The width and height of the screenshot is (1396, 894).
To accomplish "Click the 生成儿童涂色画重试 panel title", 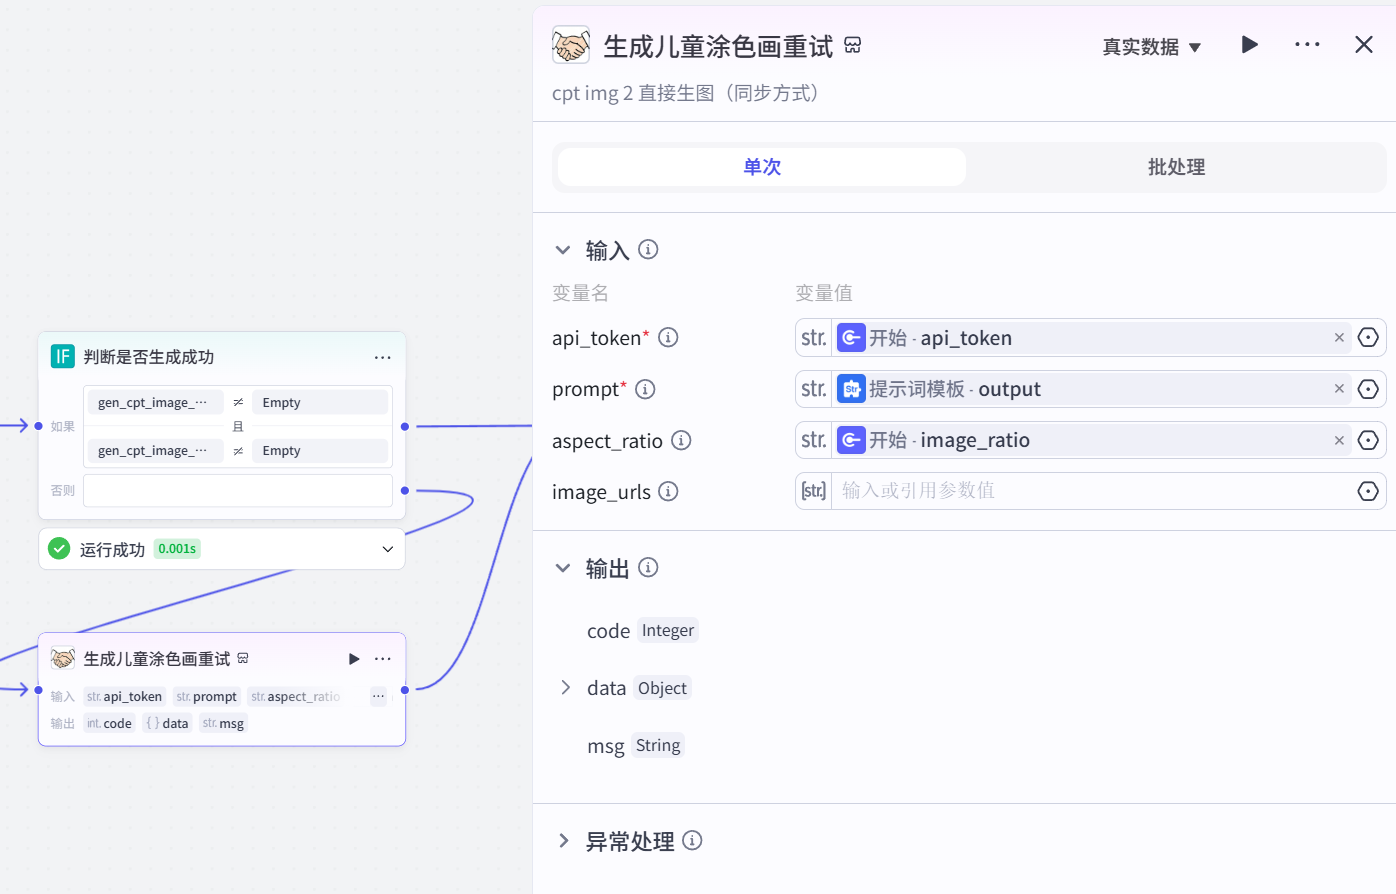I will click(x=718, y=47).
